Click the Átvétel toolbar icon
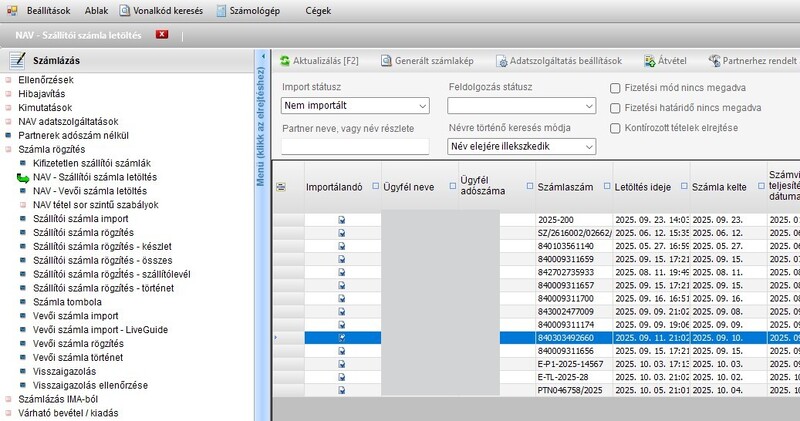 pyautogui.click(x=651, y=61)
